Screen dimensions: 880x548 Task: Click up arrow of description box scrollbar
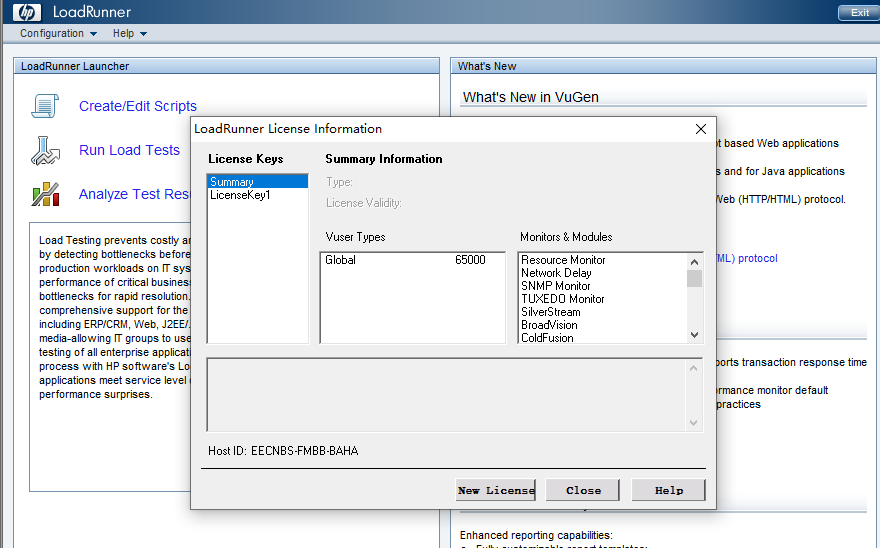[x=693, y=368]
